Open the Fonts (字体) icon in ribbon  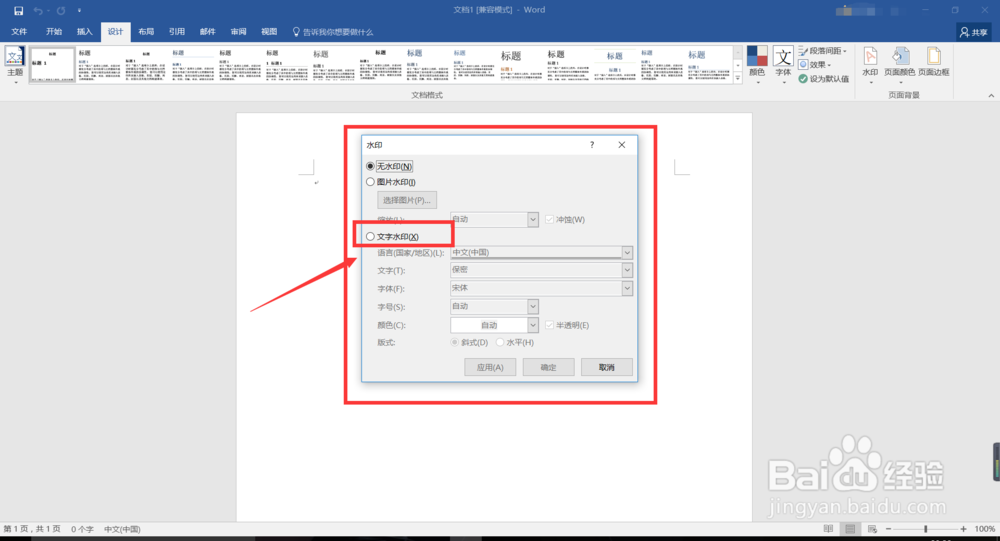[783, 62]
